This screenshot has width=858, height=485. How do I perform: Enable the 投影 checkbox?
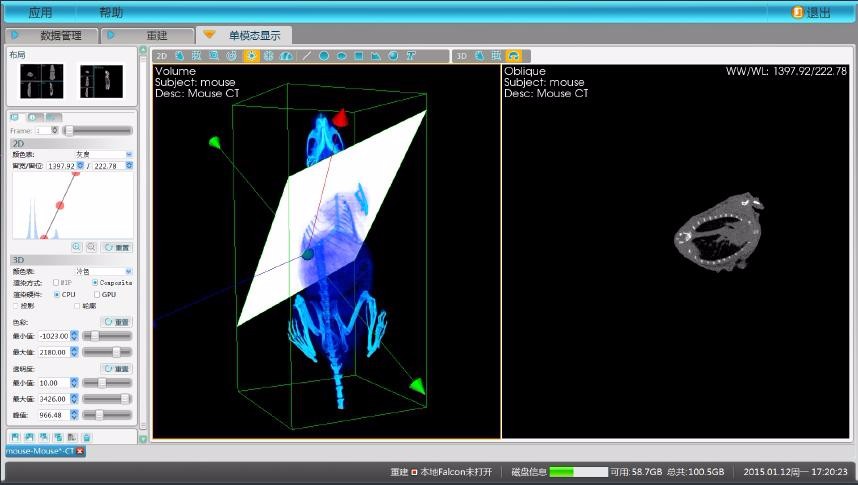pyautogui.click(x=15, y=306)
